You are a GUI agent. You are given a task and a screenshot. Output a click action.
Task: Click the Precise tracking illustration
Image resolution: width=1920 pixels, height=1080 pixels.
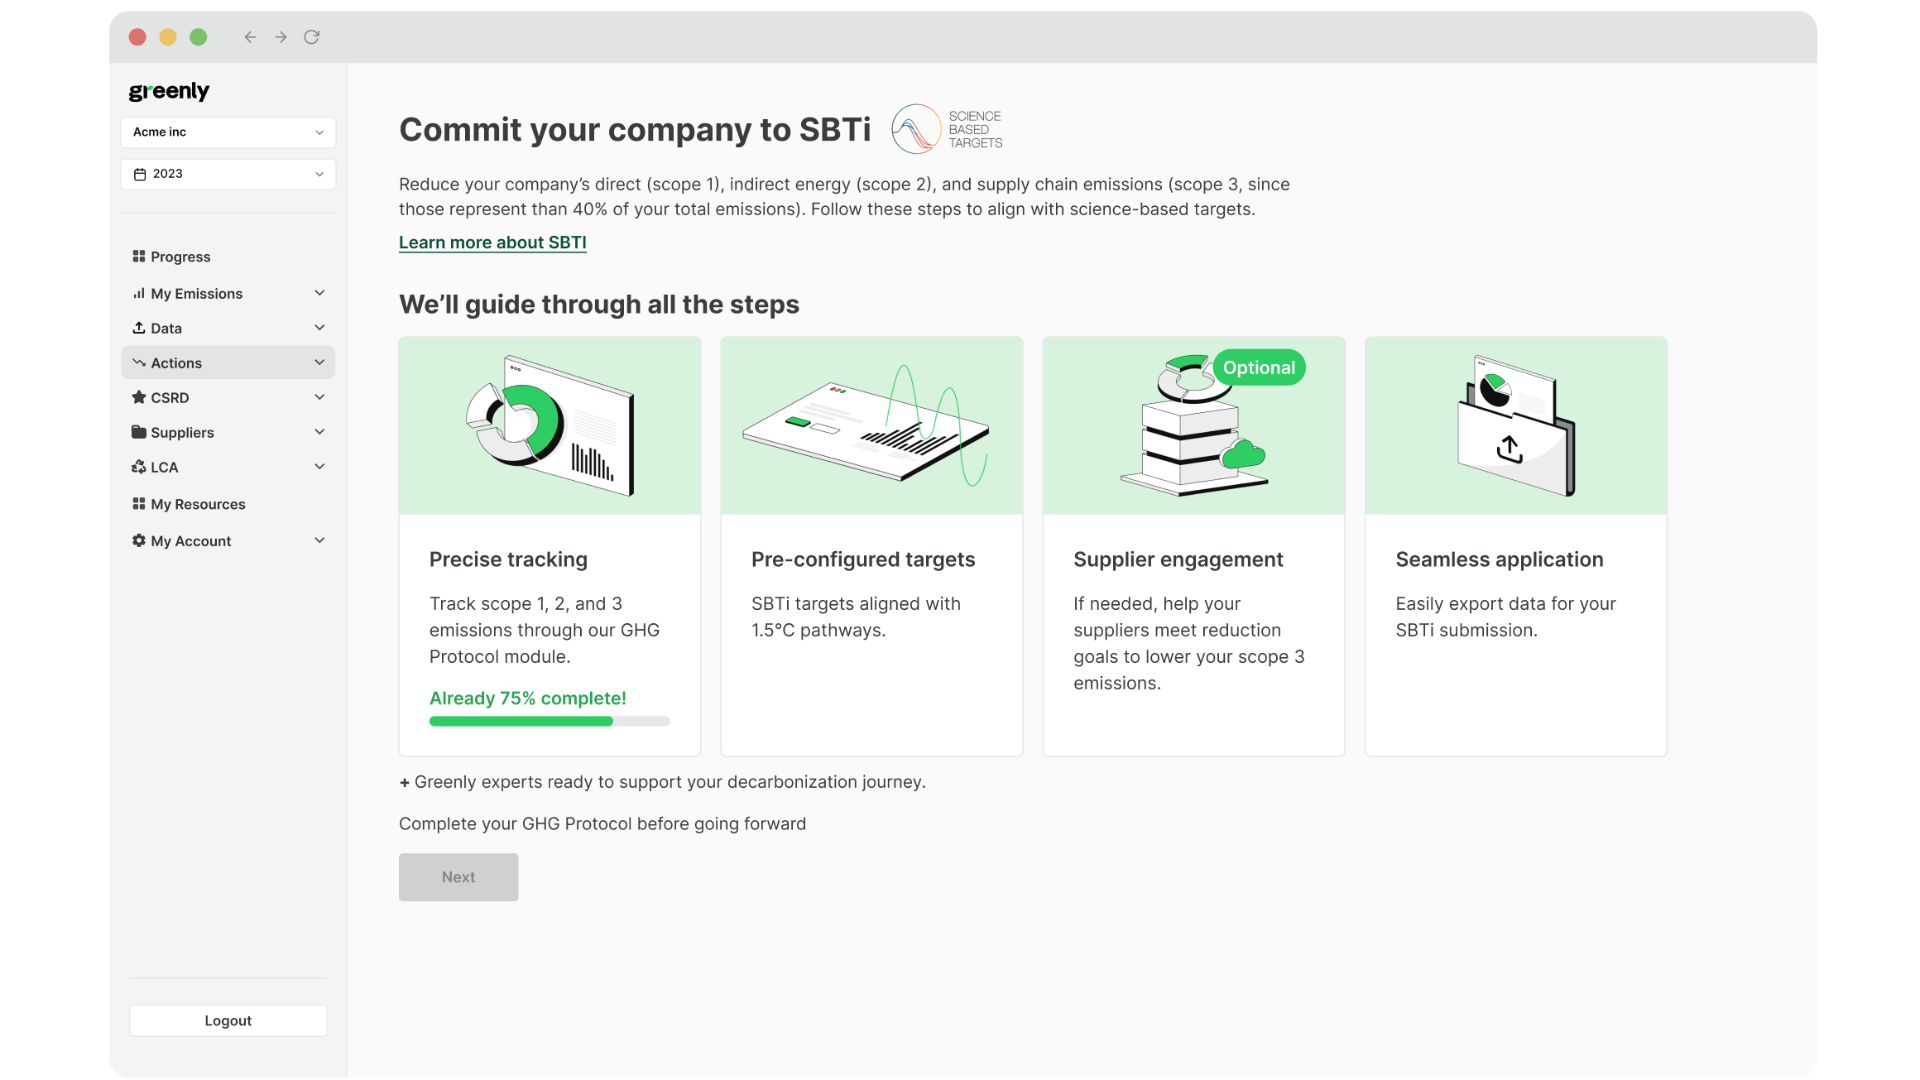pyautogui.click(x=550, y=426)
